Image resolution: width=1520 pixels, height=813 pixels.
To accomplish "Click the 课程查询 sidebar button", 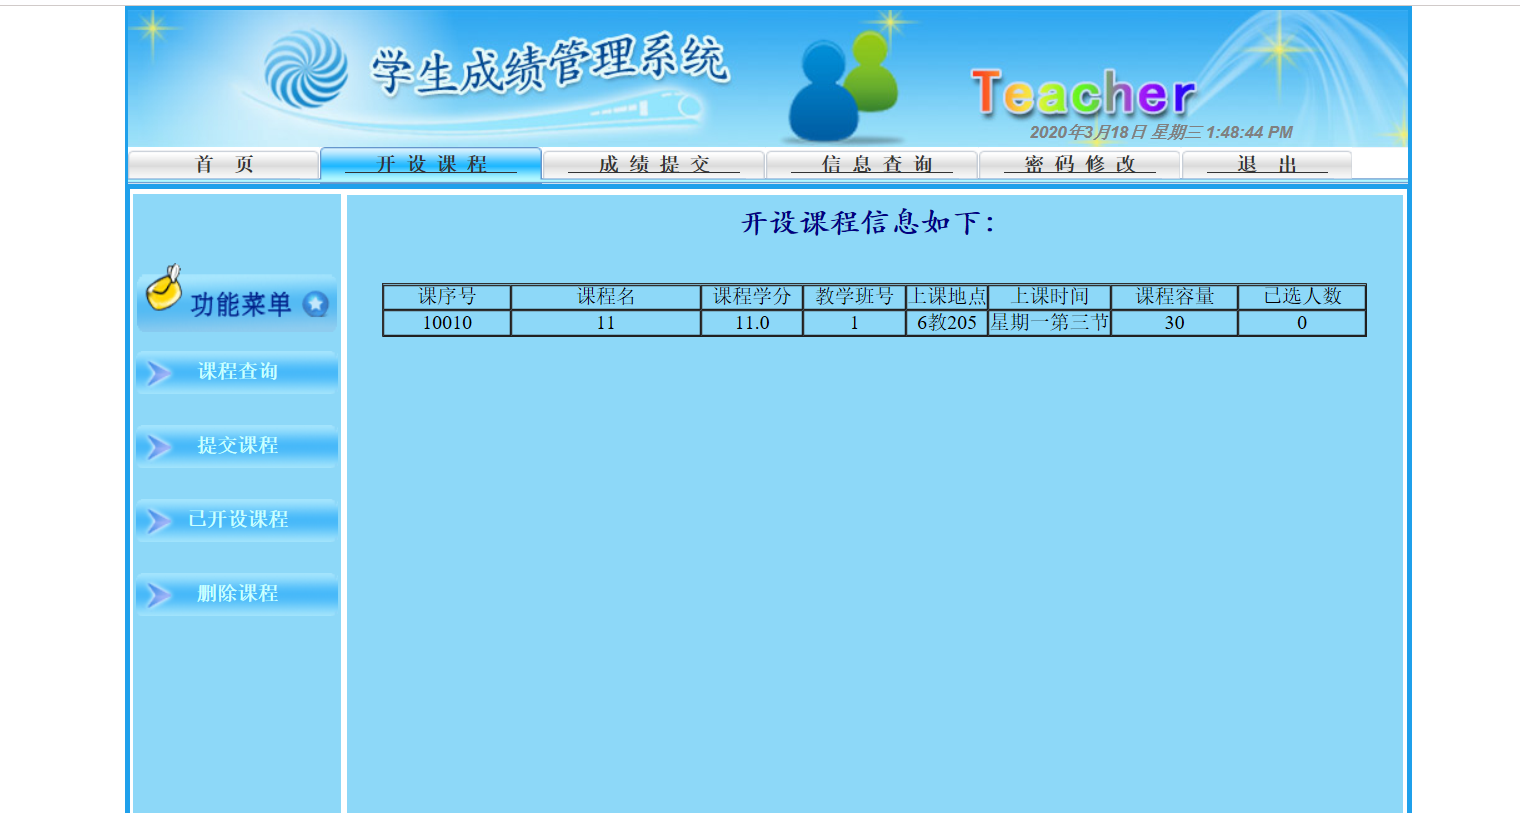I will [237, 371].
